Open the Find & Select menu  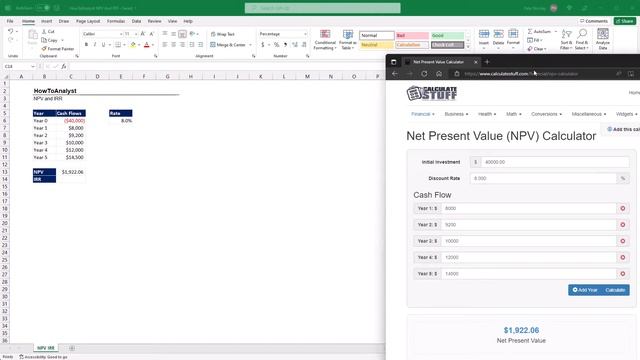[582, 40]
